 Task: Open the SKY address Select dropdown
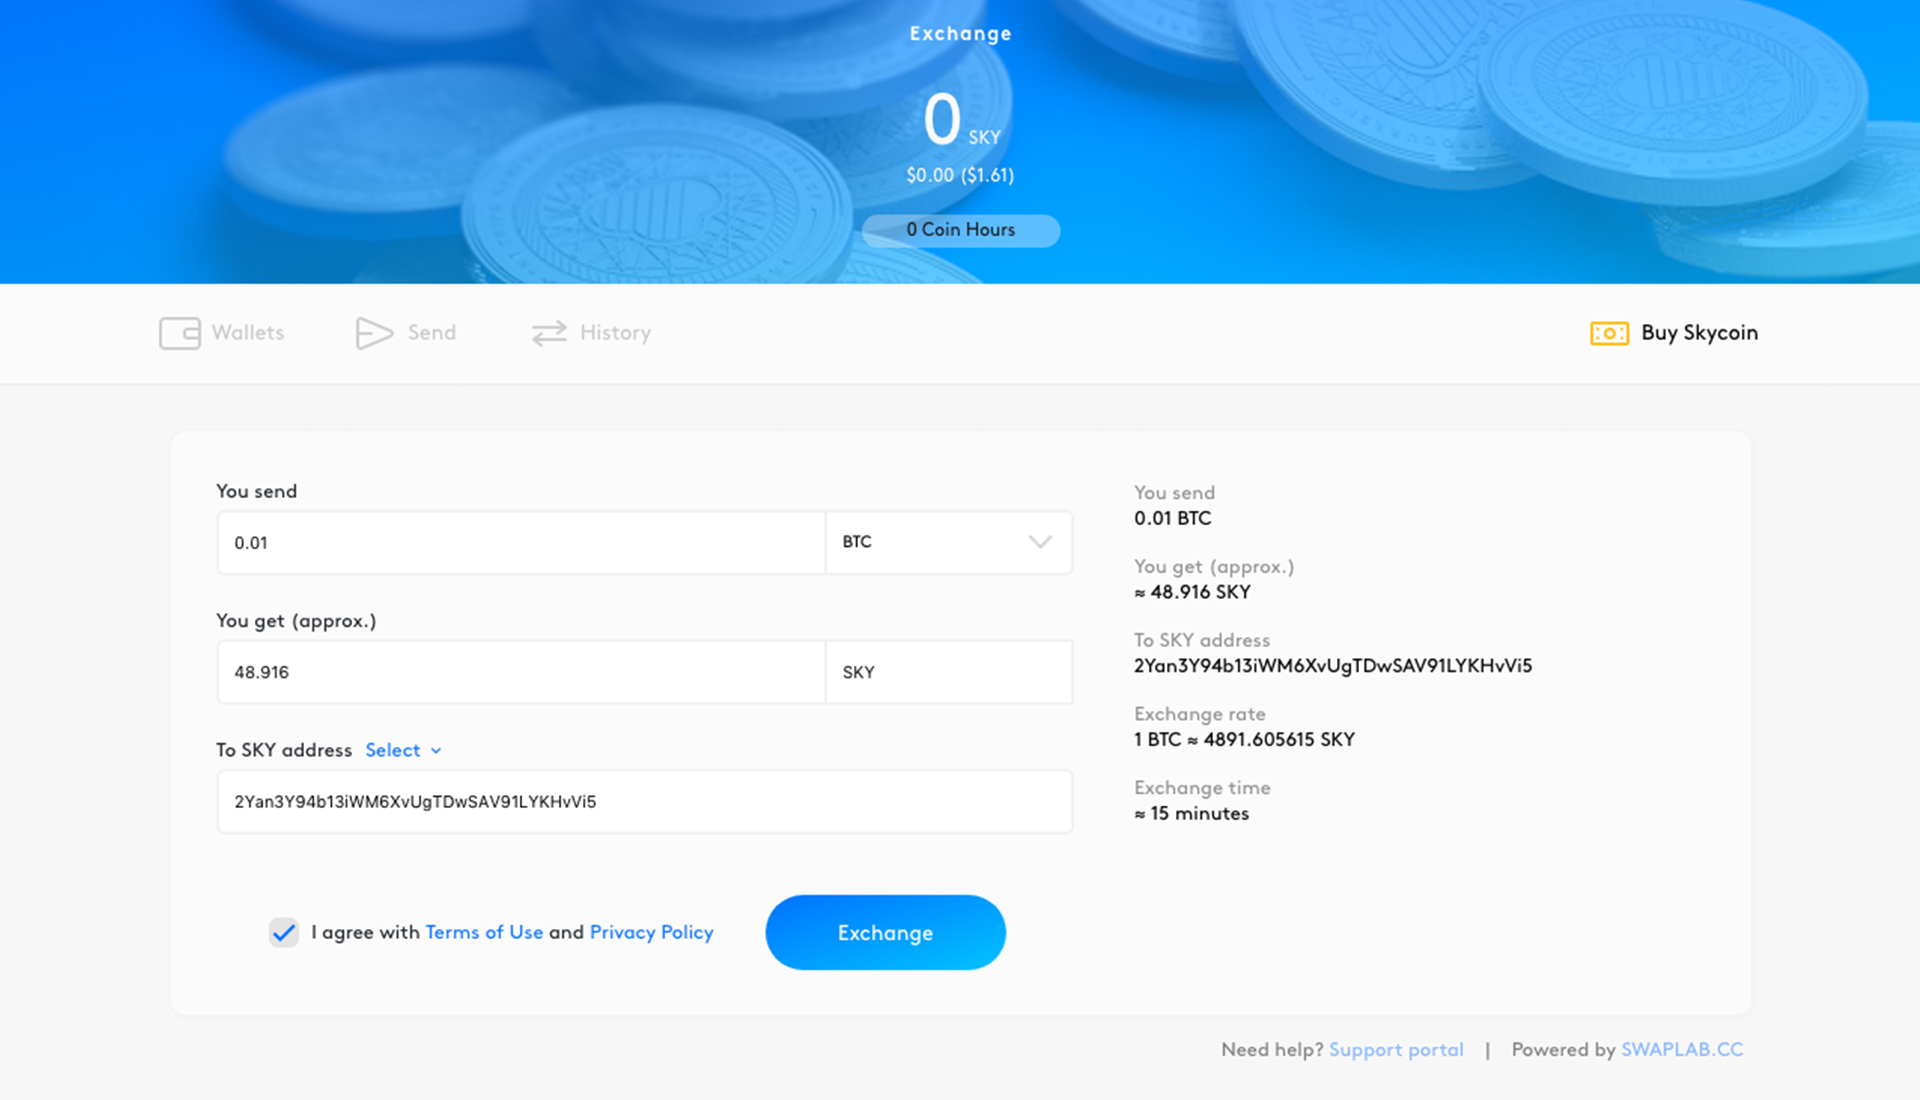pos(400,749)
